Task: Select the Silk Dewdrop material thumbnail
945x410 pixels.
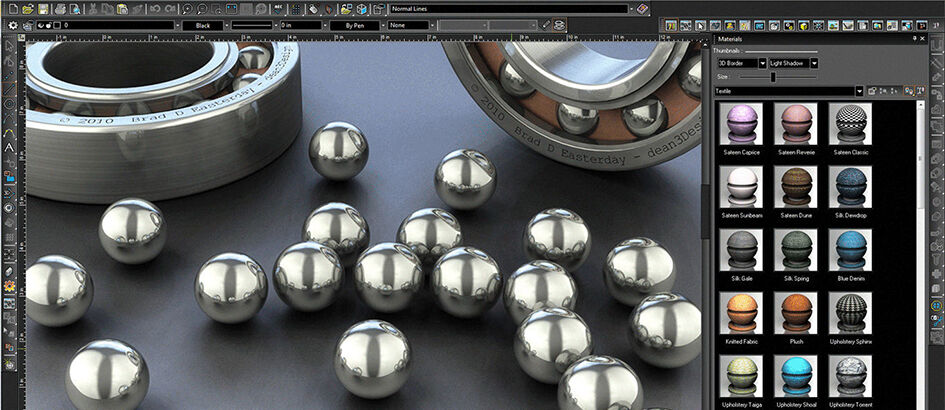Action: coord(850,187)
